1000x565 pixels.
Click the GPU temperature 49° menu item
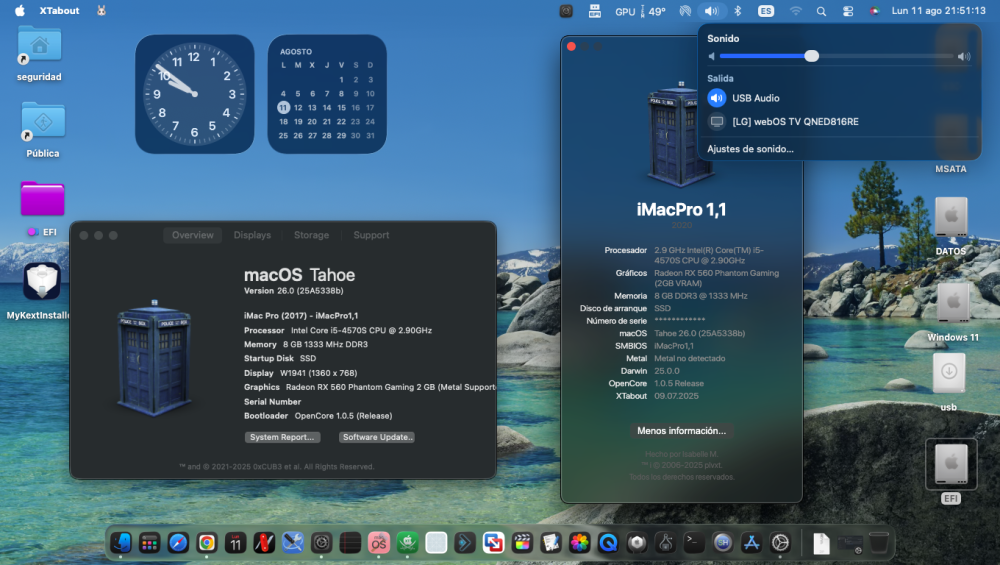click(x=640, y=11)
